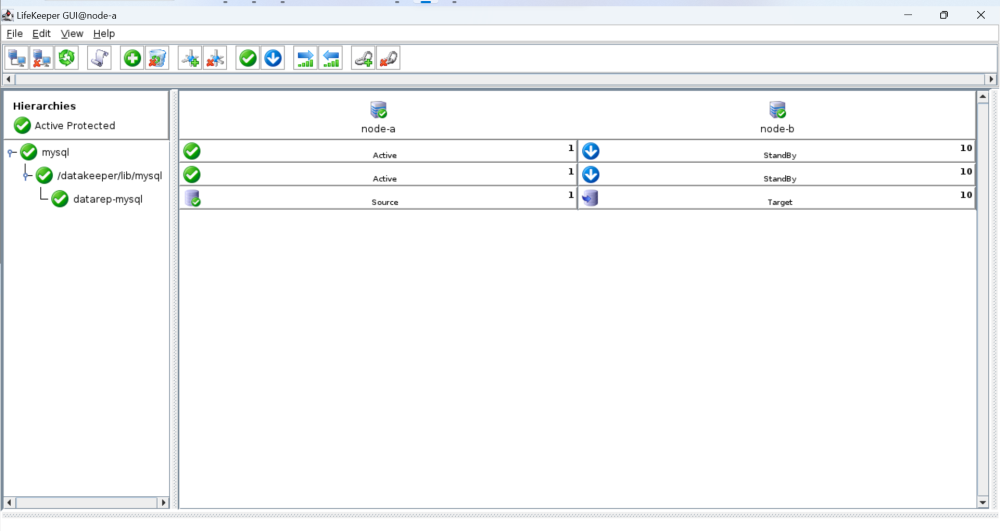Delete Resource Hierarchy trash bin icon
Screen dimensions: 1000x531
(157, 59)
